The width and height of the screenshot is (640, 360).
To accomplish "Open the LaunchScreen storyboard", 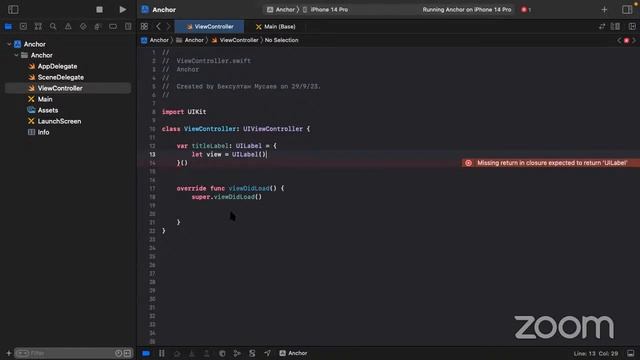I will coord(59,121).
